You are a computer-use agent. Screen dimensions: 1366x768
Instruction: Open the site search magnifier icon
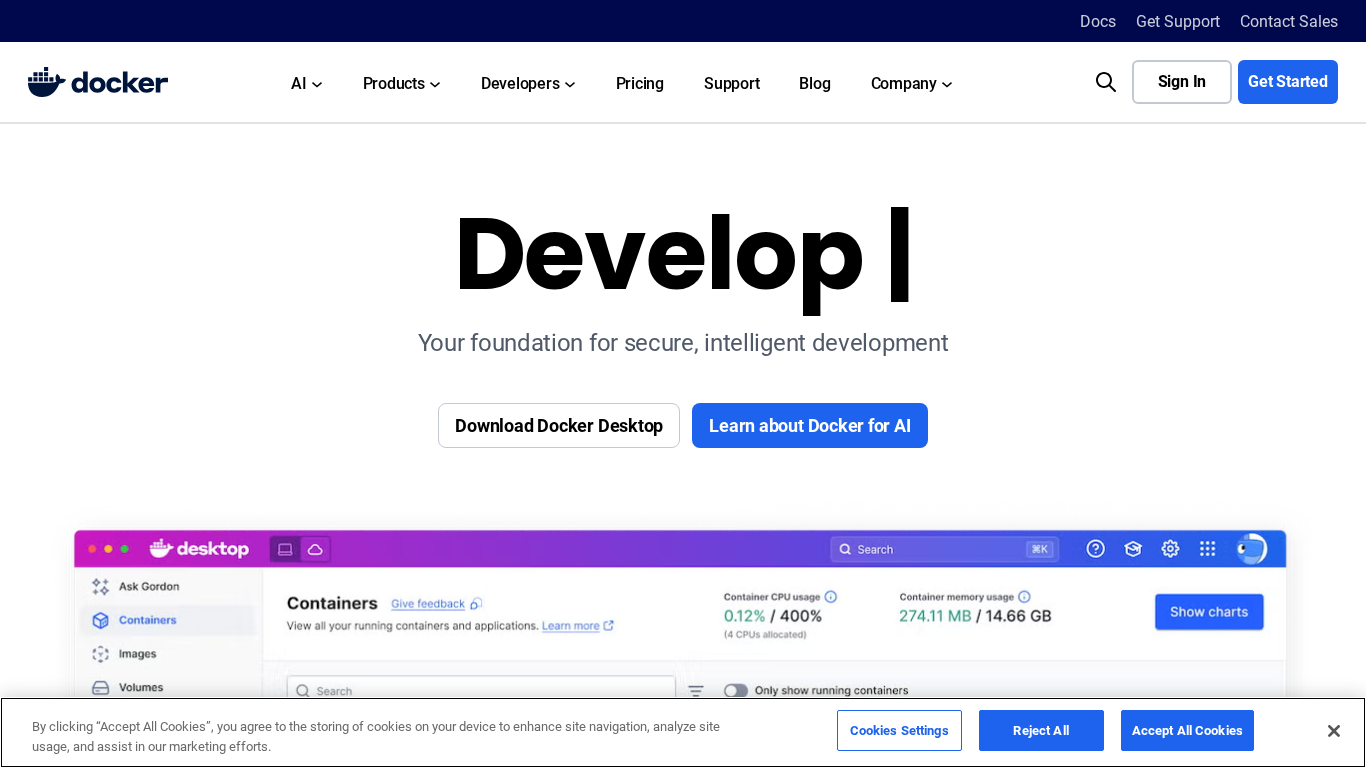click(1105, 82)
